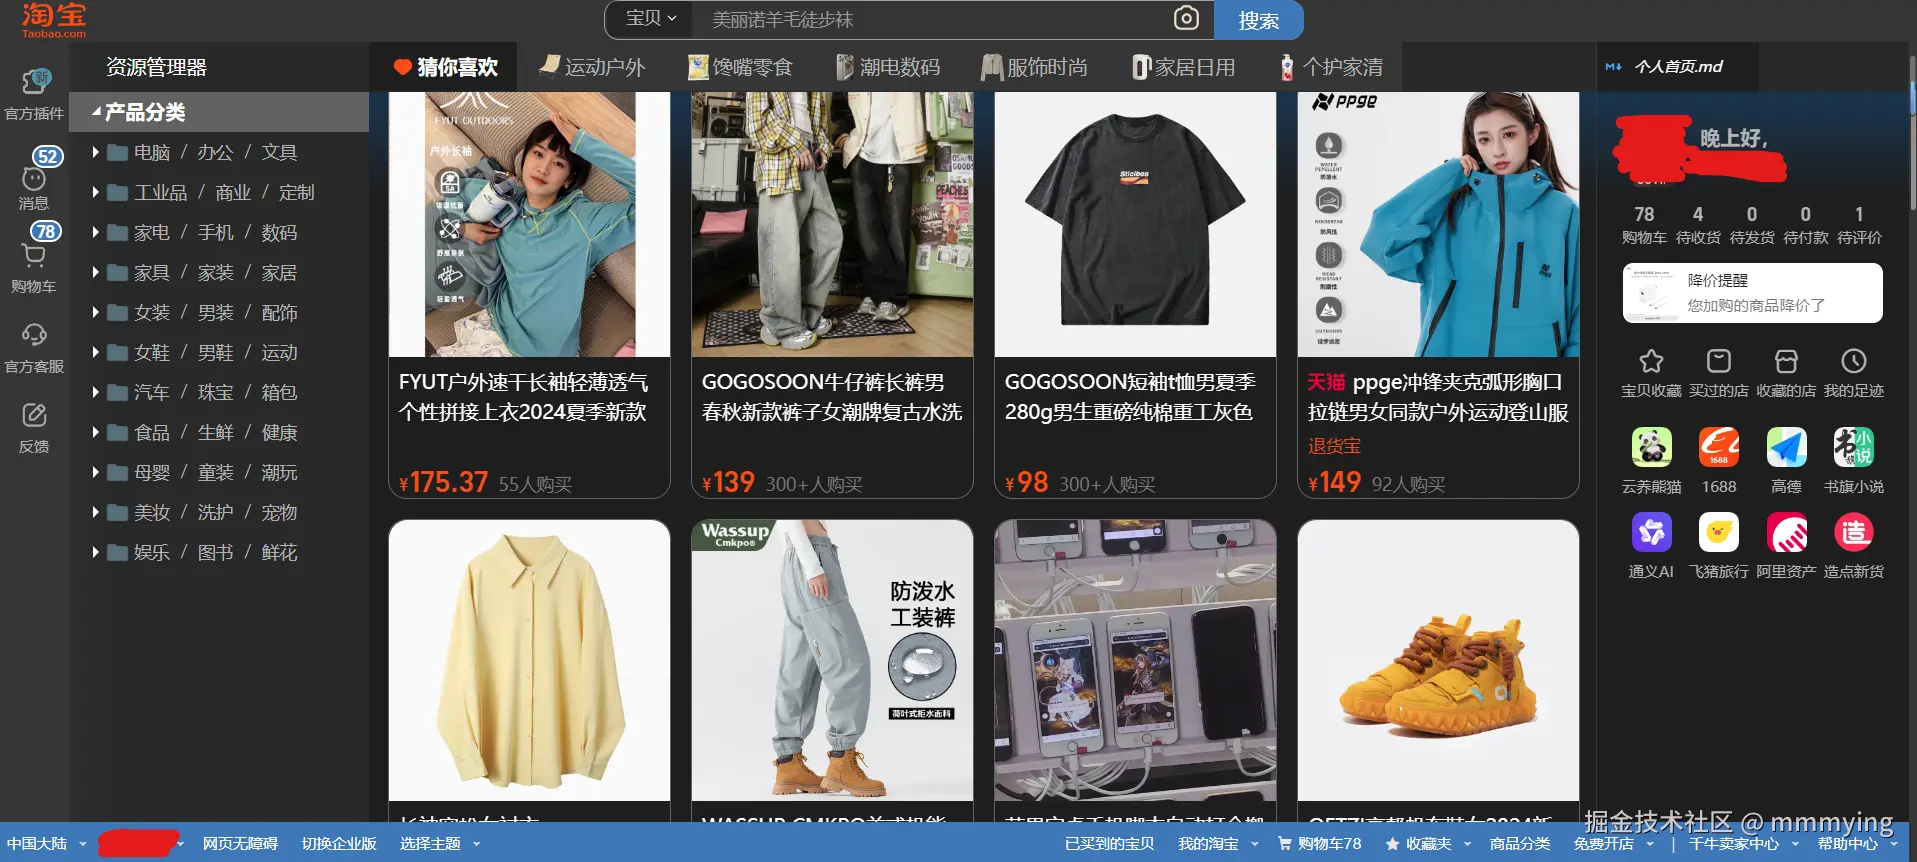Switch to 馋嘴零食 tab
This screenshot has height=862, width=1917.
[740, 67]
